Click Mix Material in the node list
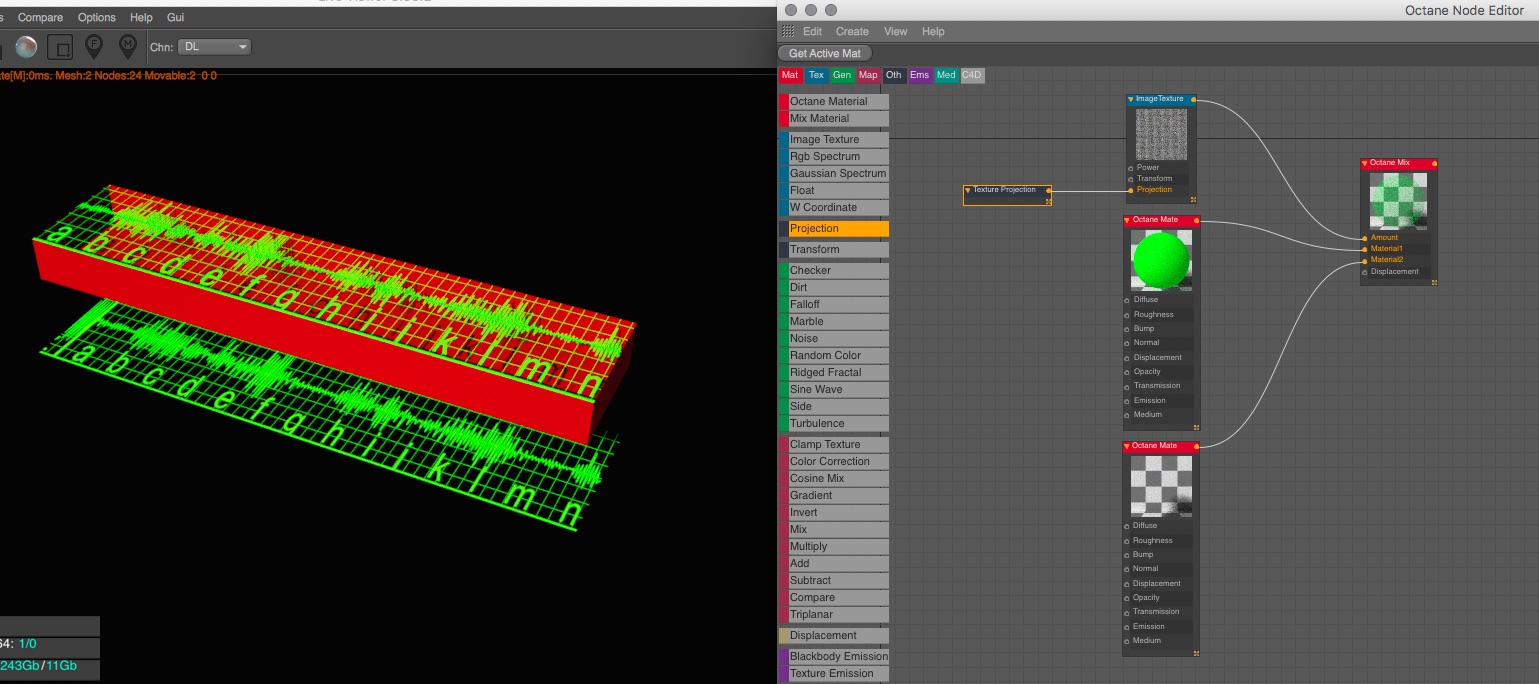The width and height of the screenshot is (1539, 684). tap(834, 119)
